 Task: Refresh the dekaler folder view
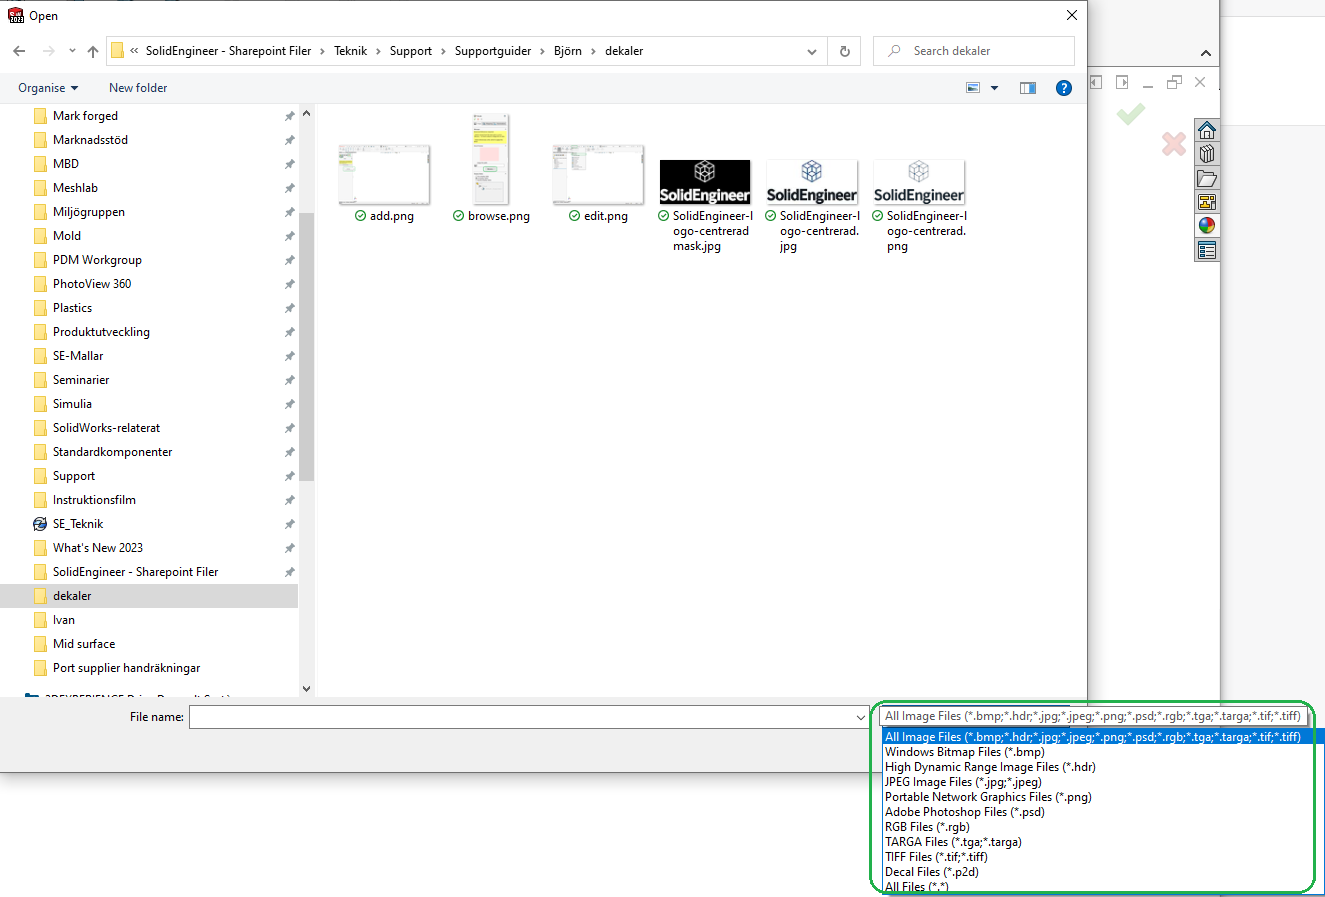(x=845, y=51)
